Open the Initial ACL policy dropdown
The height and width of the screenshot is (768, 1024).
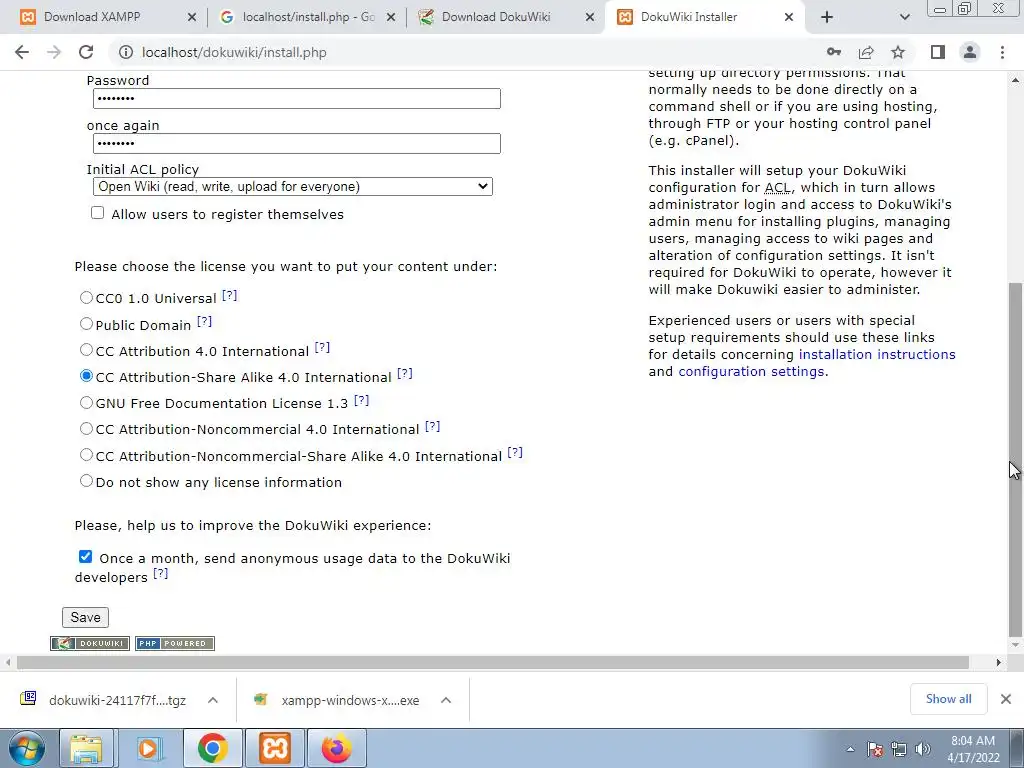coord(293,187)
